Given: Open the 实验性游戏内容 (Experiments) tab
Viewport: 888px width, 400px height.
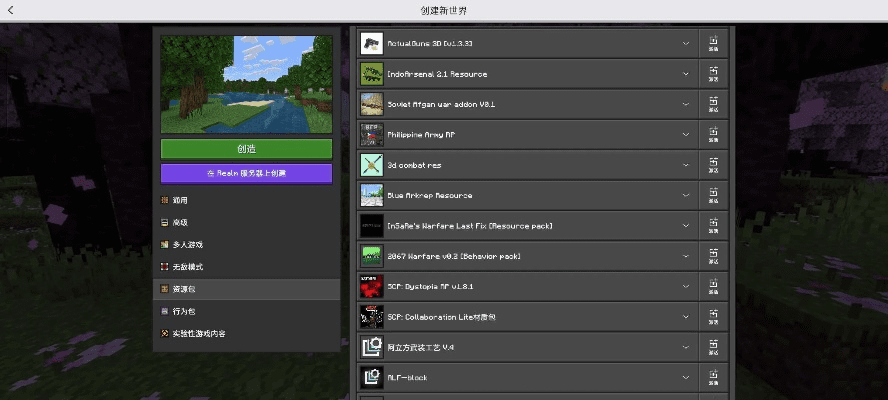Looking at the screenshot, I should (x=246, y=334).
